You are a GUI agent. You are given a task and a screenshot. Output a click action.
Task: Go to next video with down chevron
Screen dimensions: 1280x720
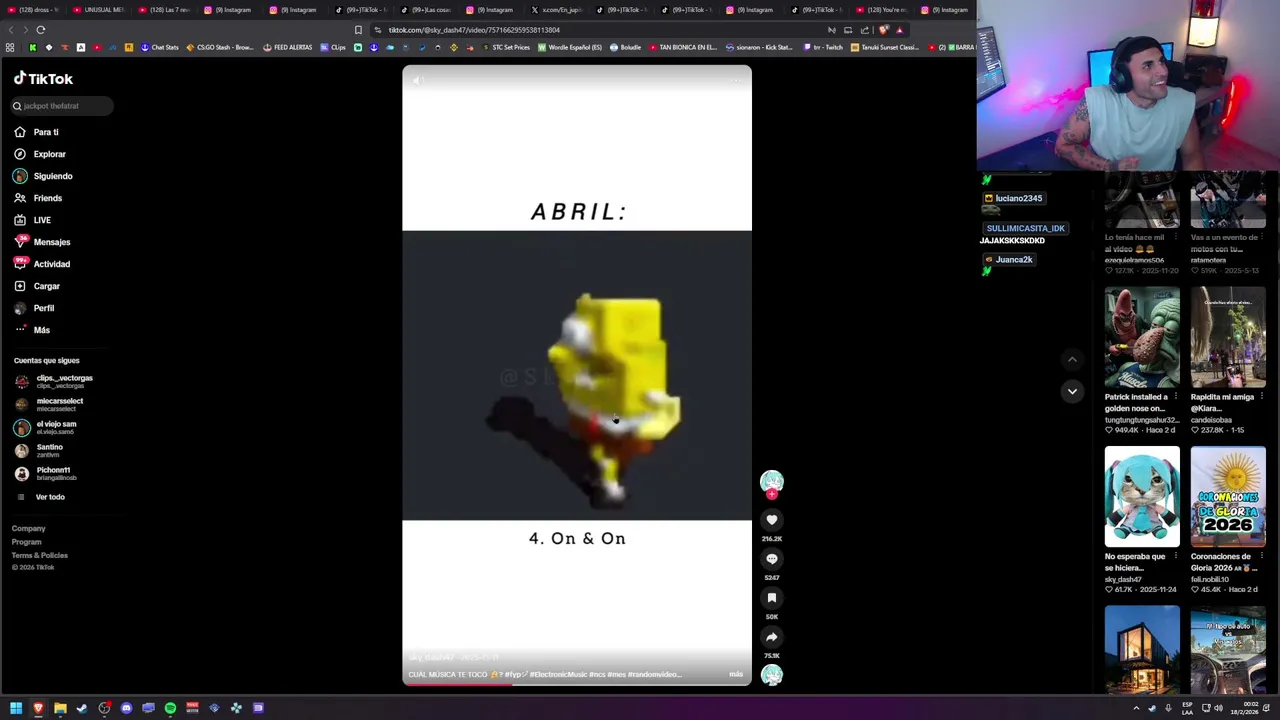[x=1072, y=391]
